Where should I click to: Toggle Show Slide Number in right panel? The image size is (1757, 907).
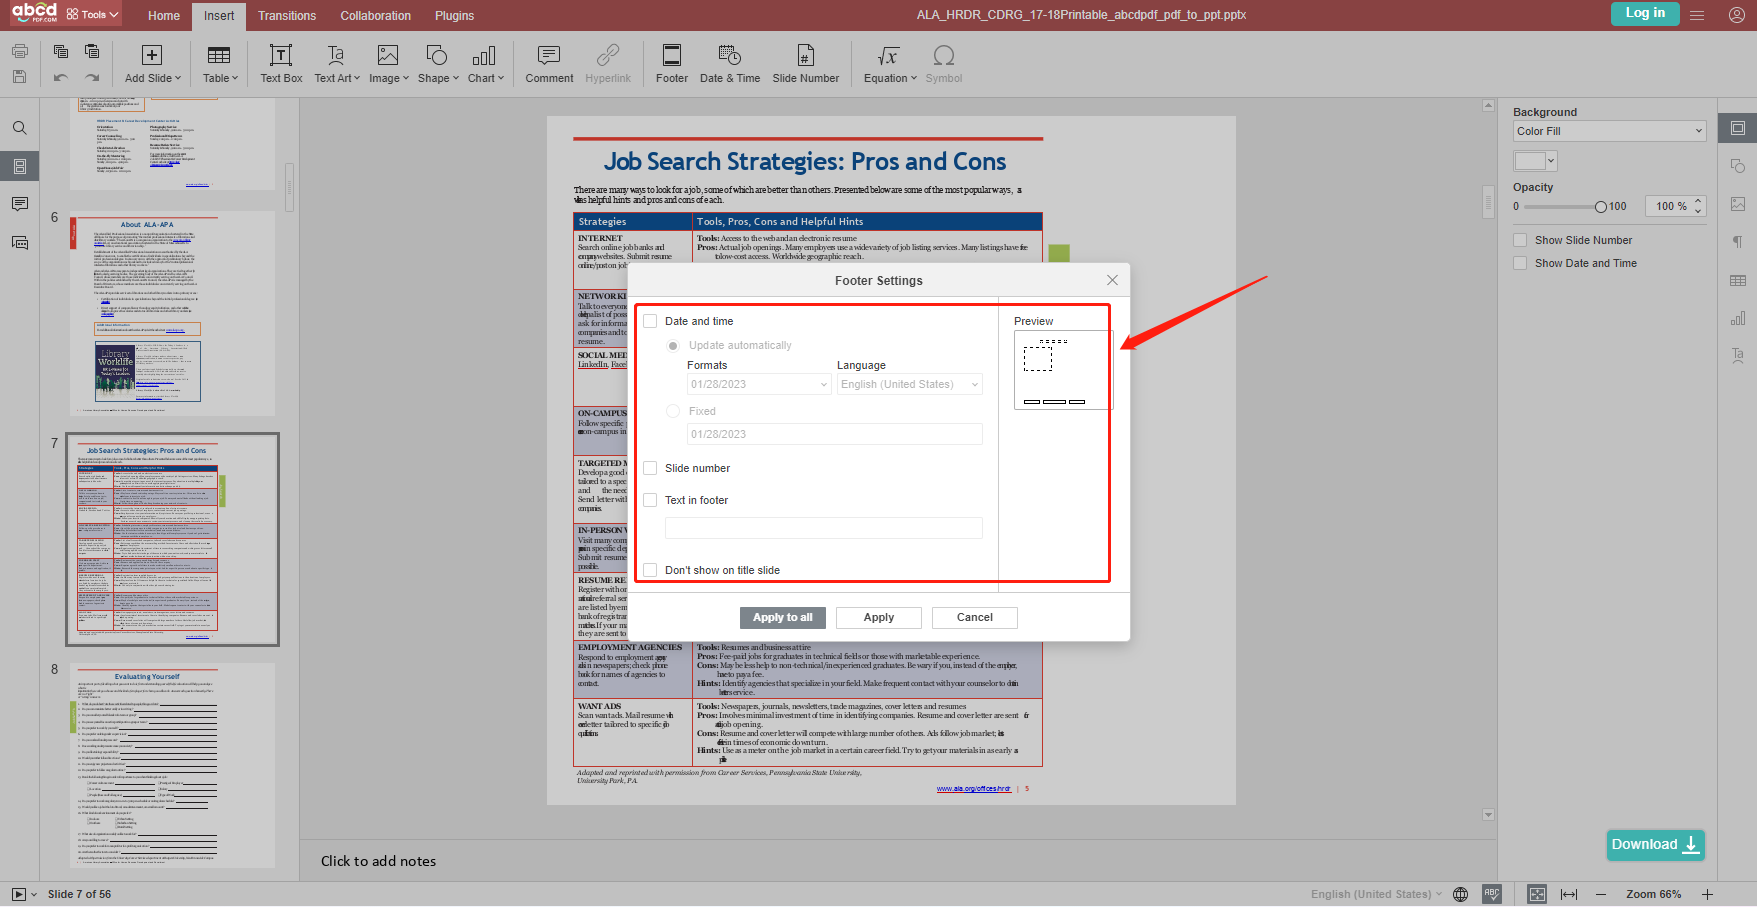[1520, 240]
